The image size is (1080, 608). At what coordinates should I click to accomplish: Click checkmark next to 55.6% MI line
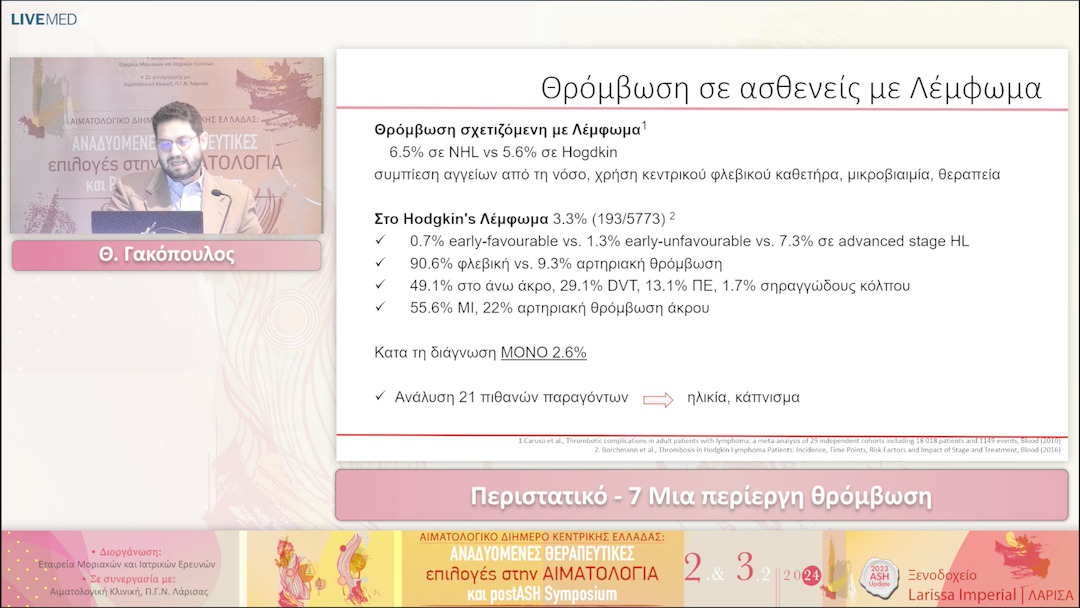(x=380, y=308)
